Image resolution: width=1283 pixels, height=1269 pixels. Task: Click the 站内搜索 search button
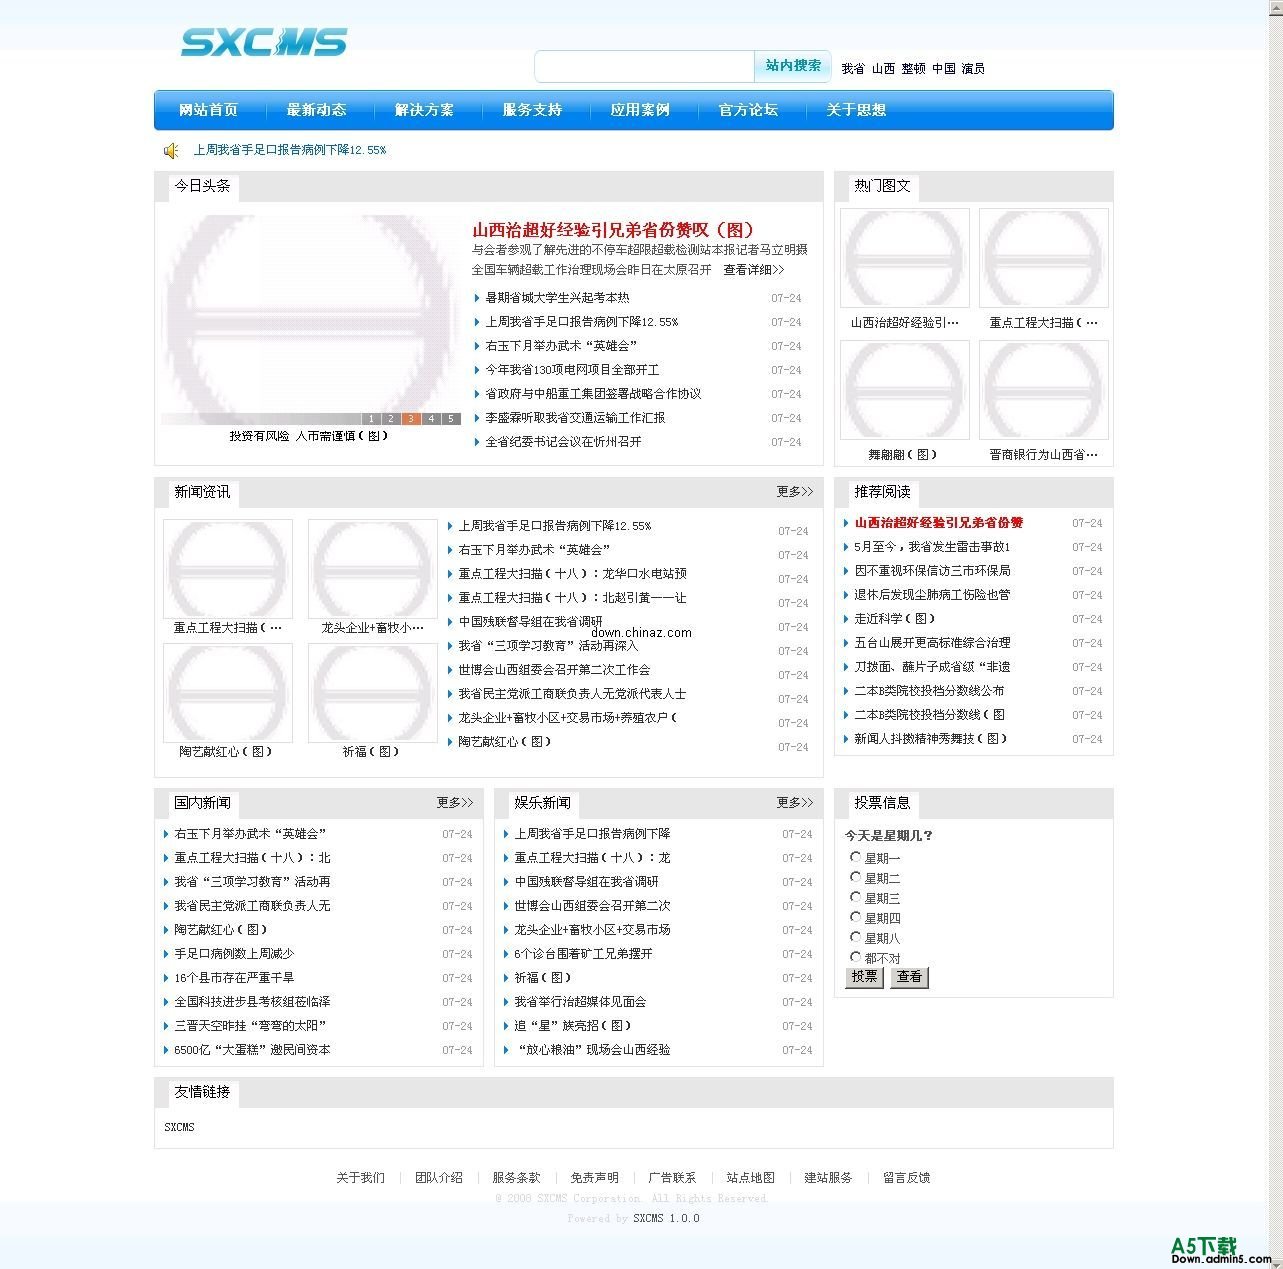(x=792, y=66)
